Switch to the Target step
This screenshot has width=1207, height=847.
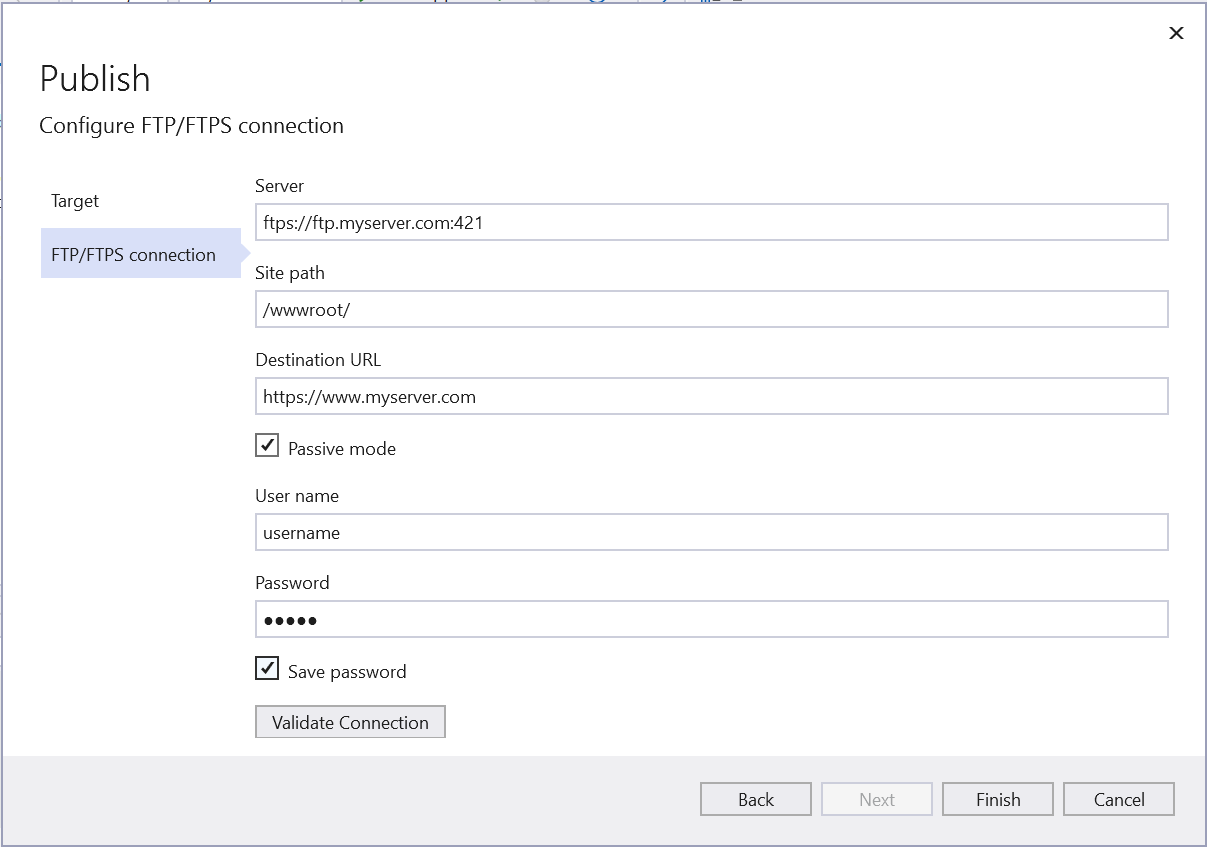pyautogui.click(x=74, y=201)
